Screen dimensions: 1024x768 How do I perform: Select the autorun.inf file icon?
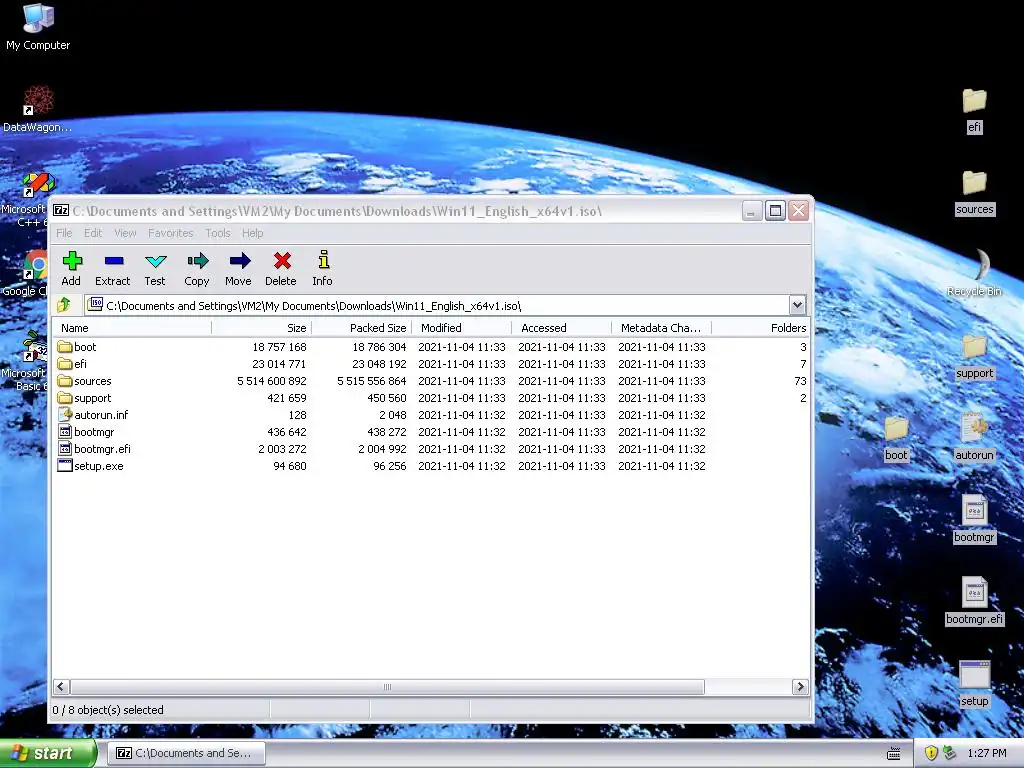pyautogui.click(x=65, y=415)
